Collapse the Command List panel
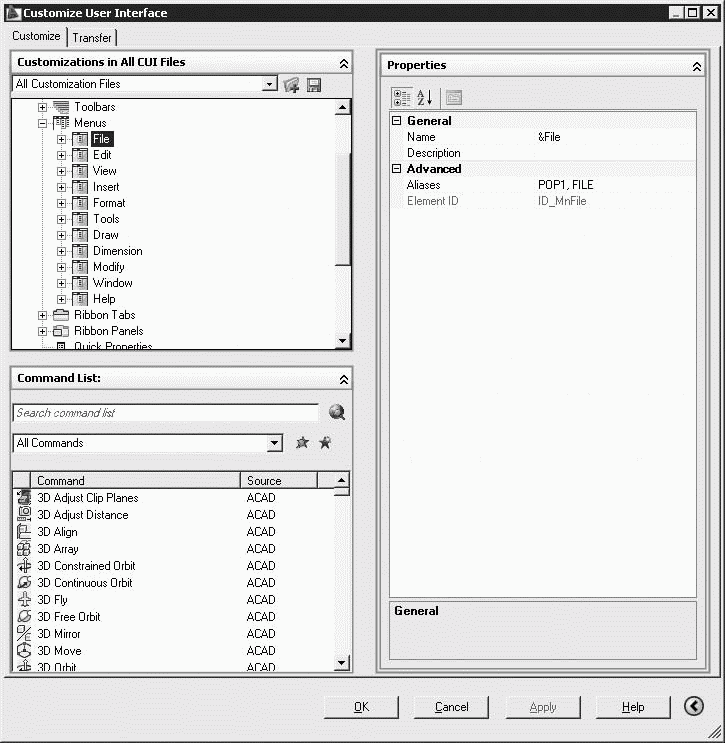The height and width of the screenshot is (743, 725). [x=343, y=379]
